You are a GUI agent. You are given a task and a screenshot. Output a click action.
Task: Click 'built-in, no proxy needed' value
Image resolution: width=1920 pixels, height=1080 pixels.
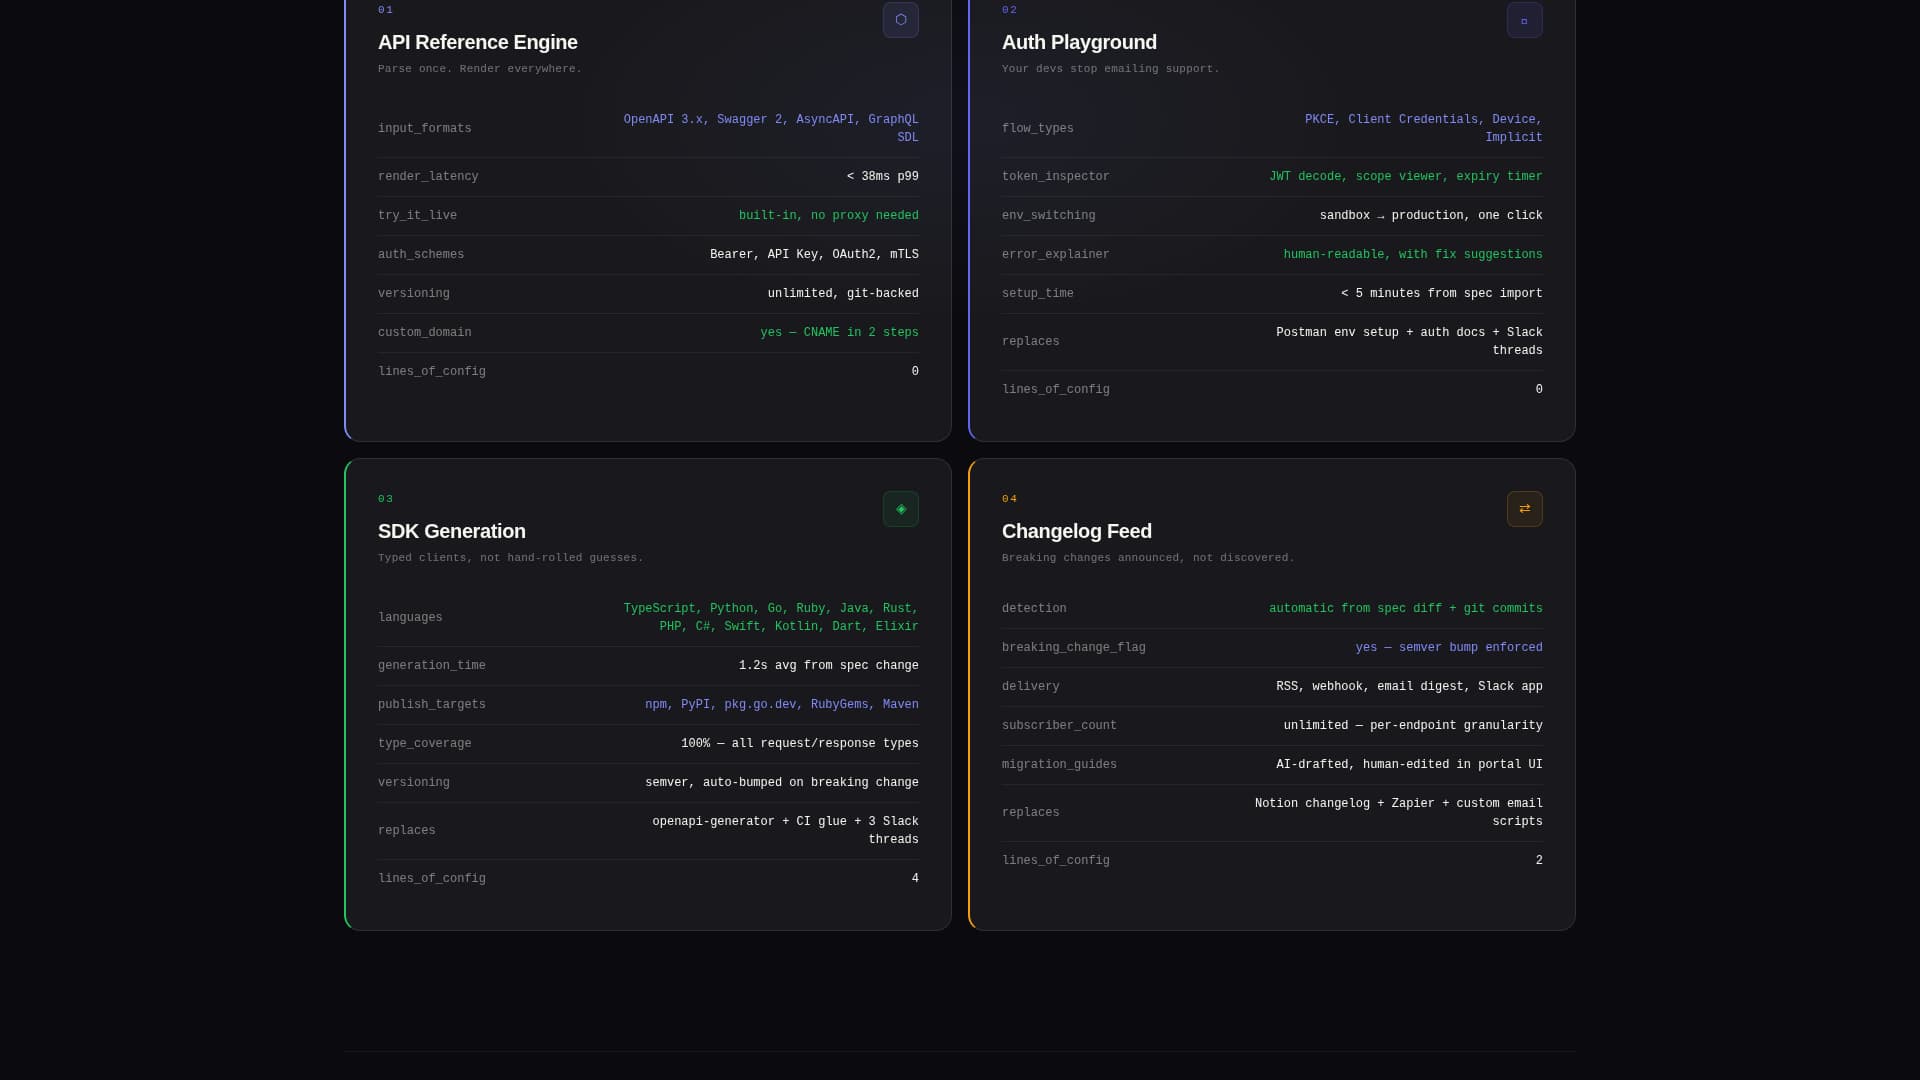(828, 216)
